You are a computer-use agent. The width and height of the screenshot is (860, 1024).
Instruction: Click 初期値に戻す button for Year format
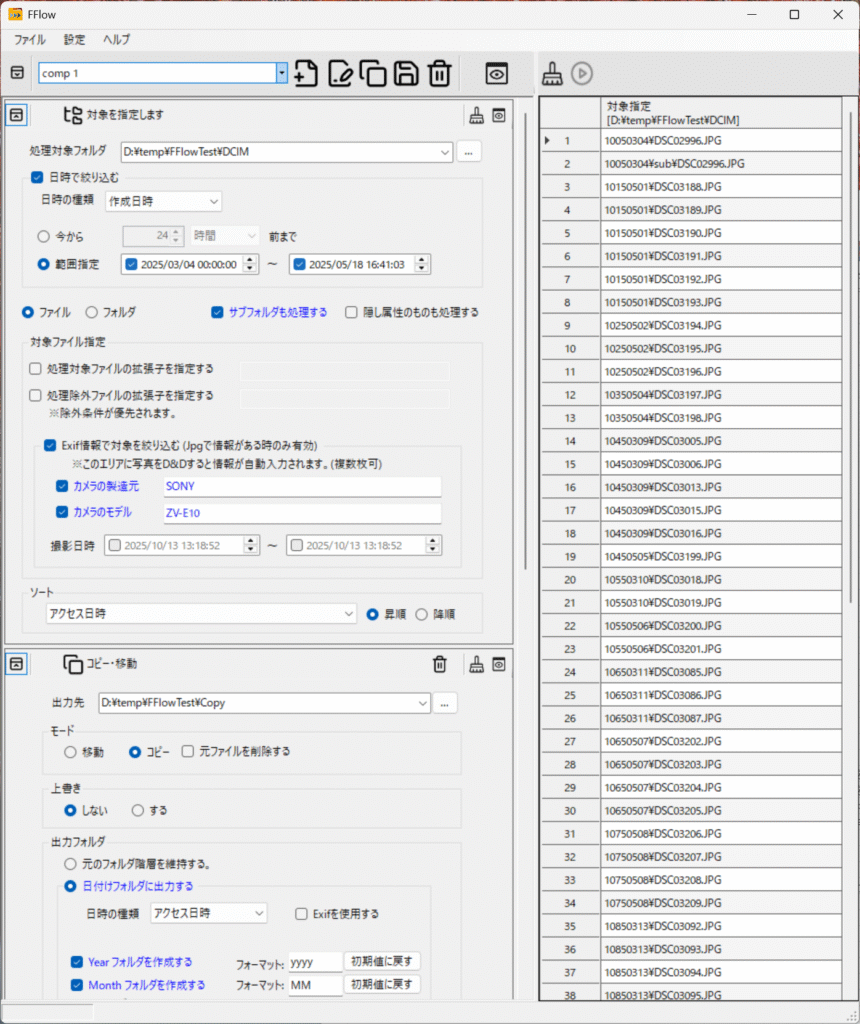click(382, 961)
